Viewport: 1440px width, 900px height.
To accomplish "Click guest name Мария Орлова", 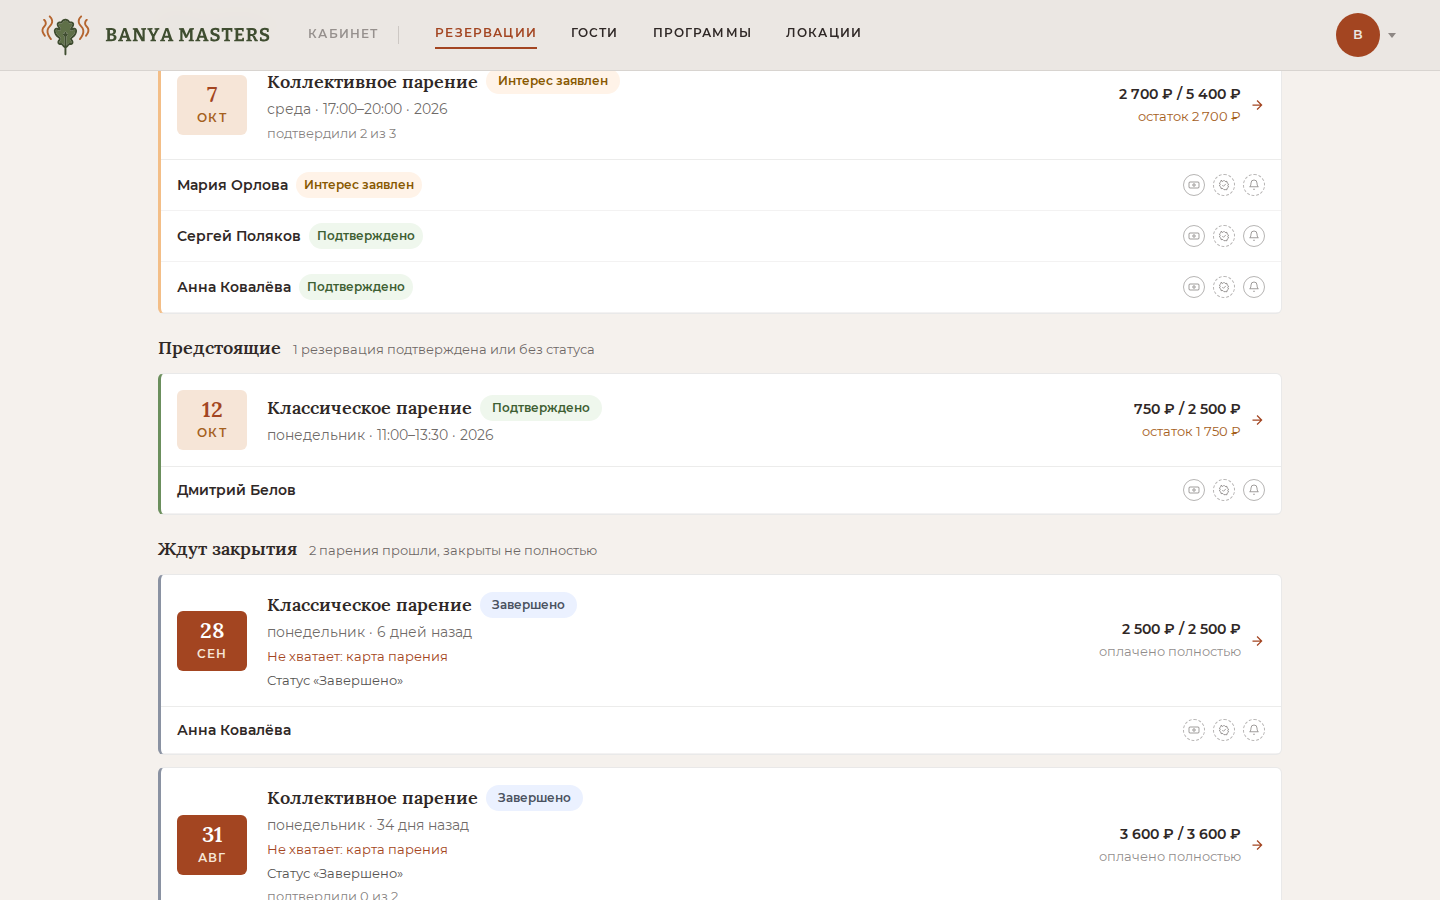I will tap(232, 185).
